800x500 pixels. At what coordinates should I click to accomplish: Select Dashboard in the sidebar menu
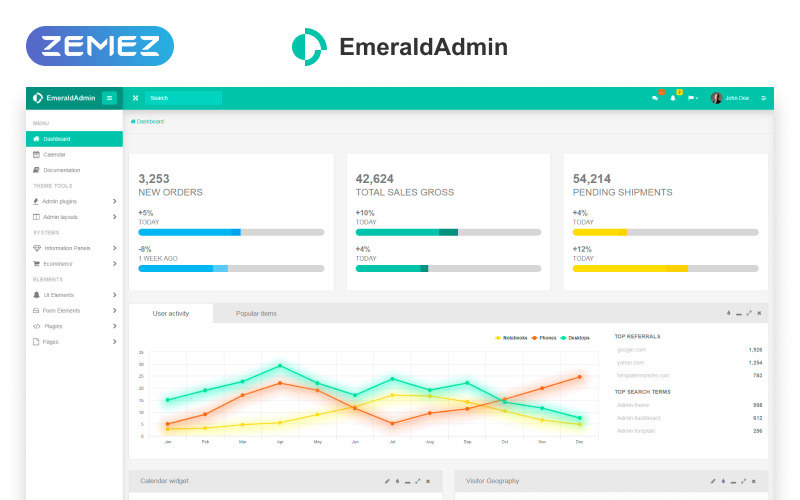pyautogui.click(x=74, y=139)
